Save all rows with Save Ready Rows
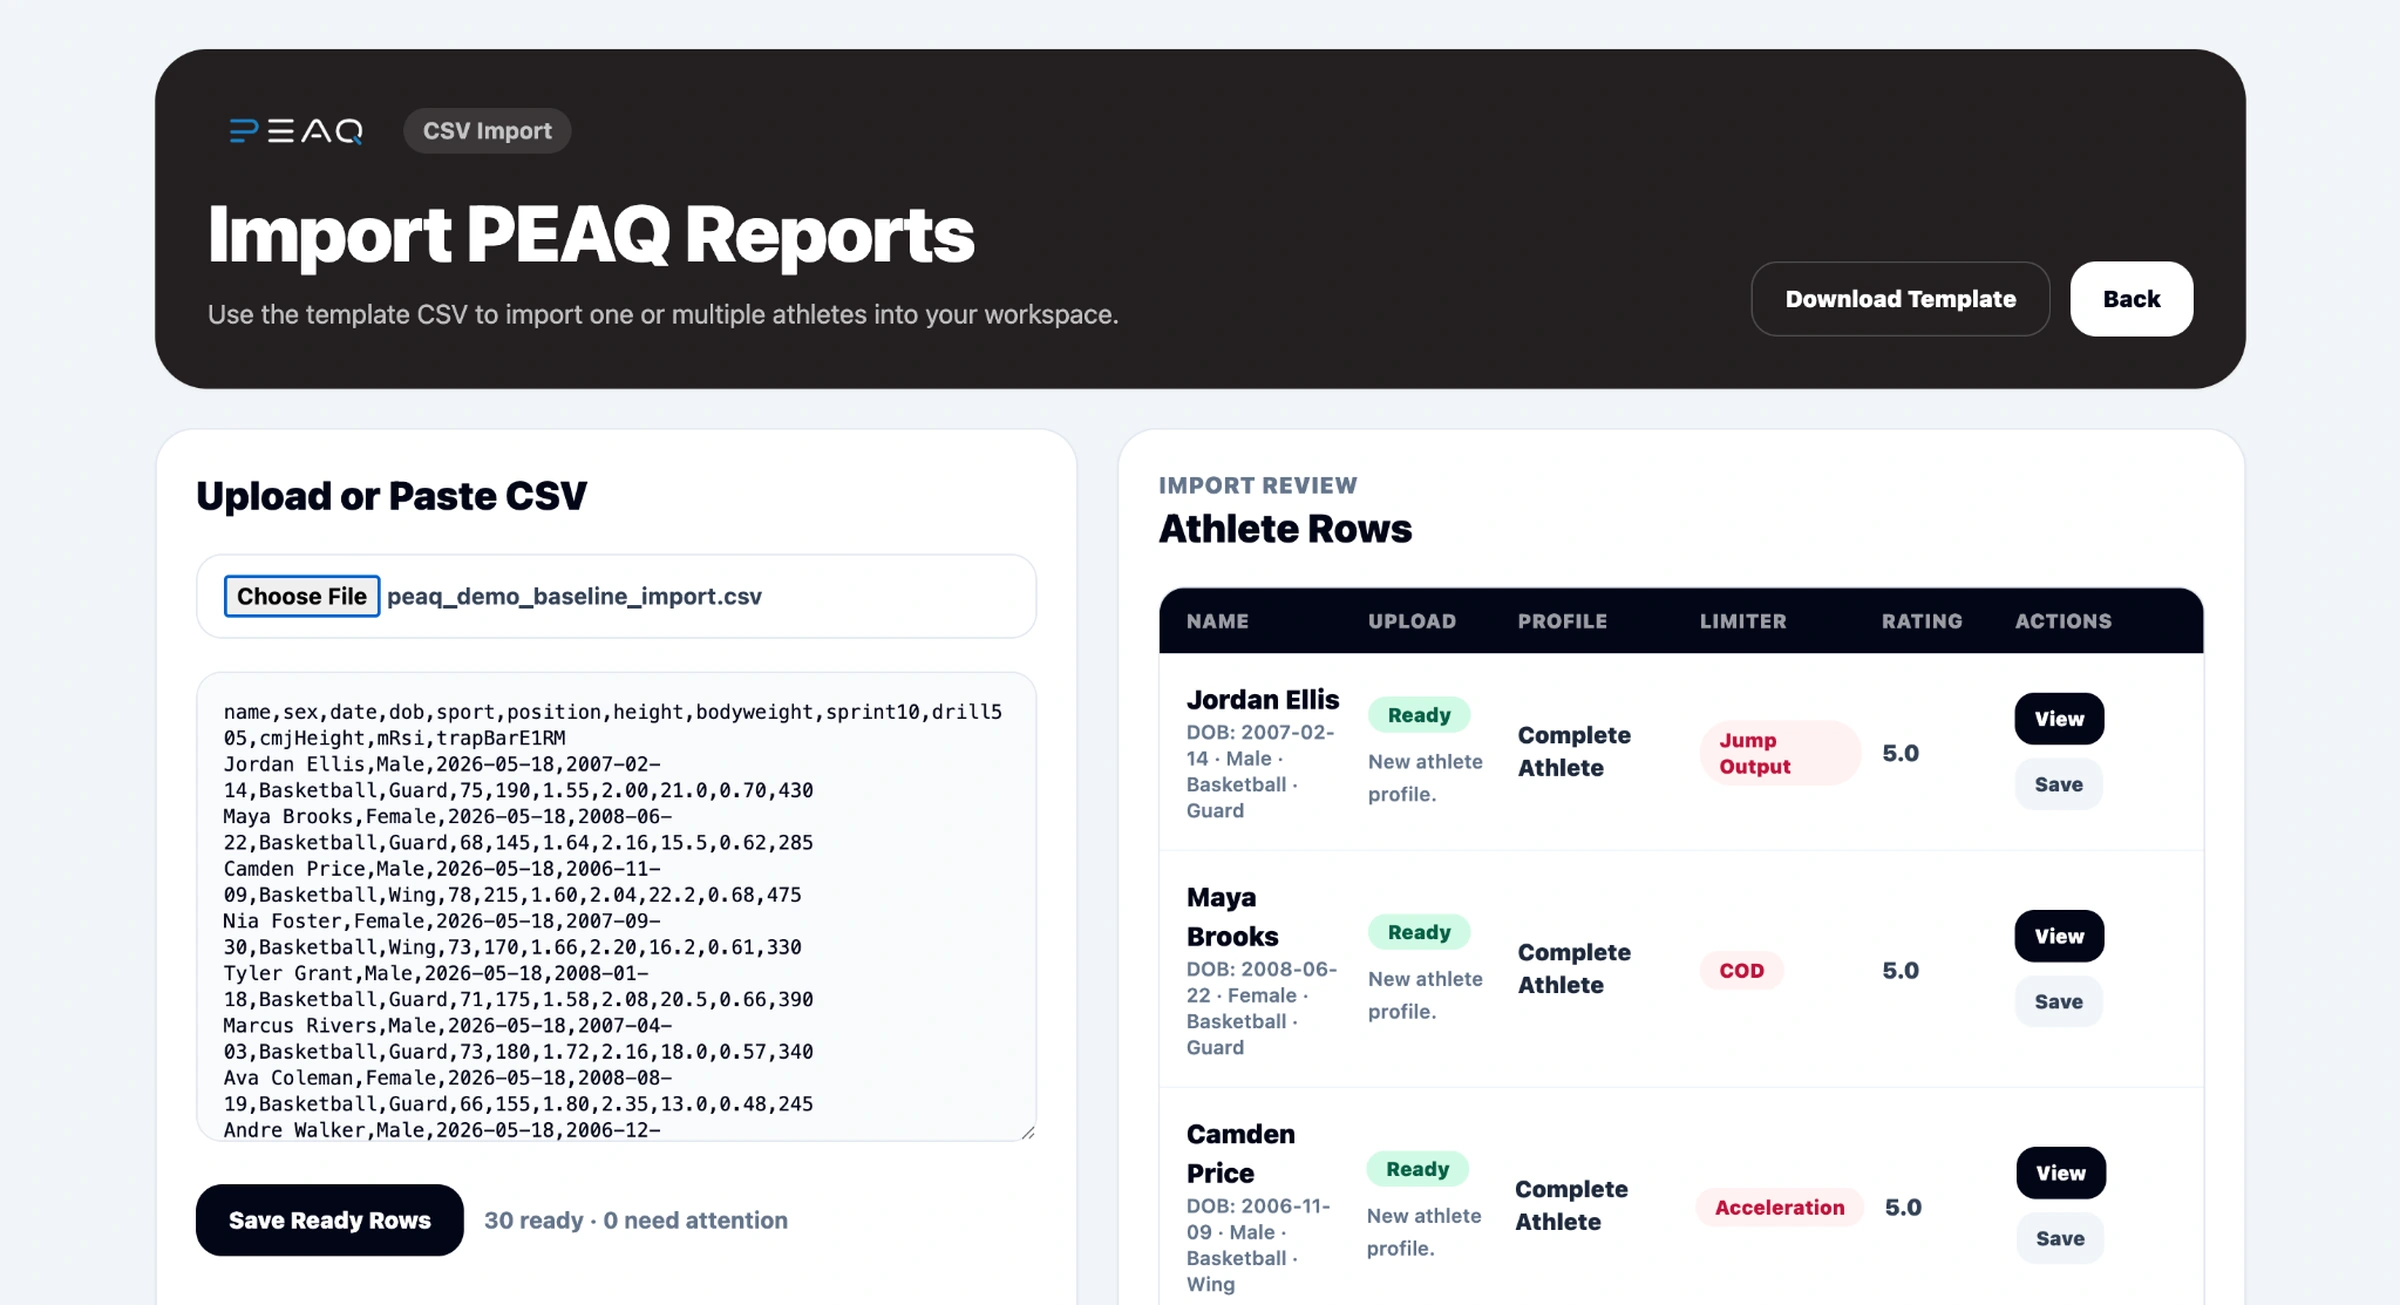Viewport: 2400px width, 1305px height. tap(330, 1220)
